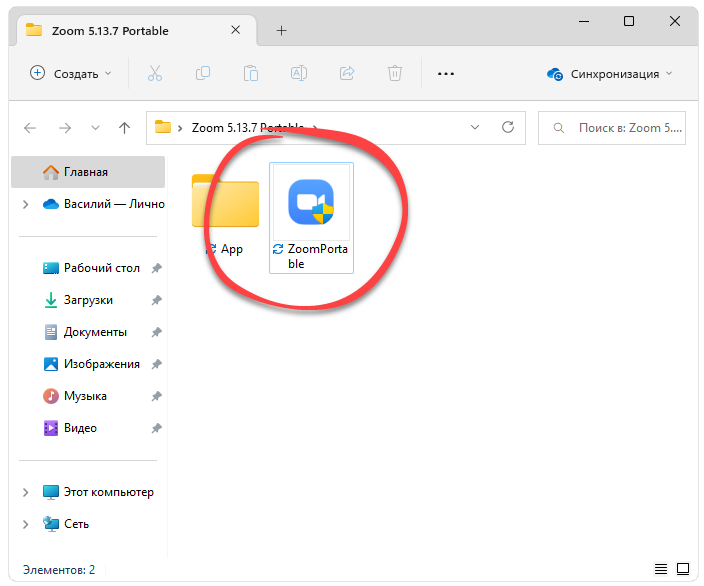Click the Paste clipboard icon

click(251, 73)
